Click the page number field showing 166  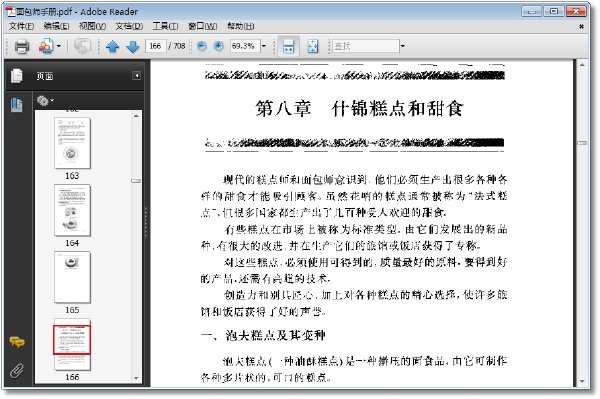click(x=155, y=46)
